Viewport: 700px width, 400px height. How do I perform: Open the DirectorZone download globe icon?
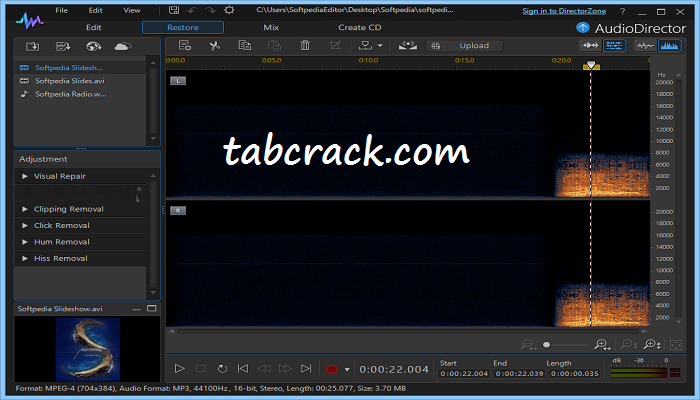click(x=93, y=46)
